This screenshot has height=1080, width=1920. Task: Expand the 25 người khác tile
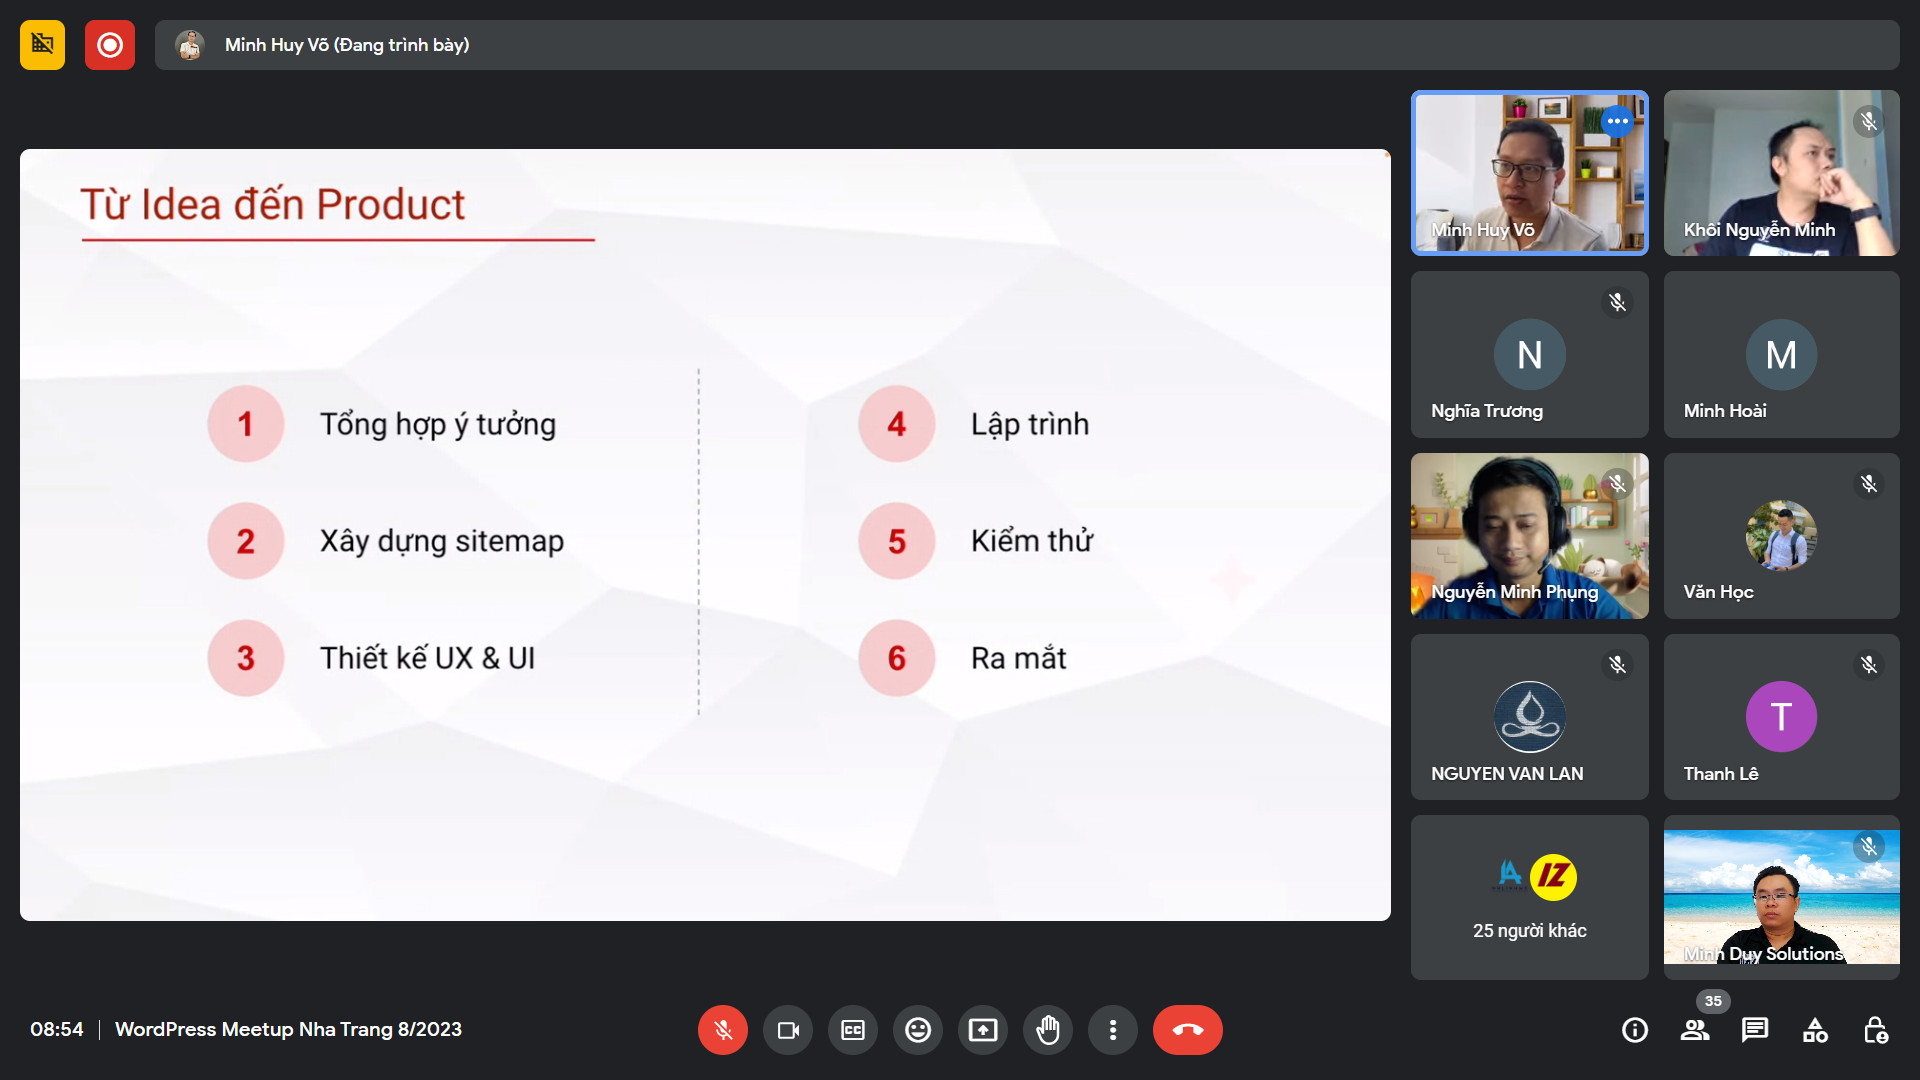click(x=1529, y=897)
